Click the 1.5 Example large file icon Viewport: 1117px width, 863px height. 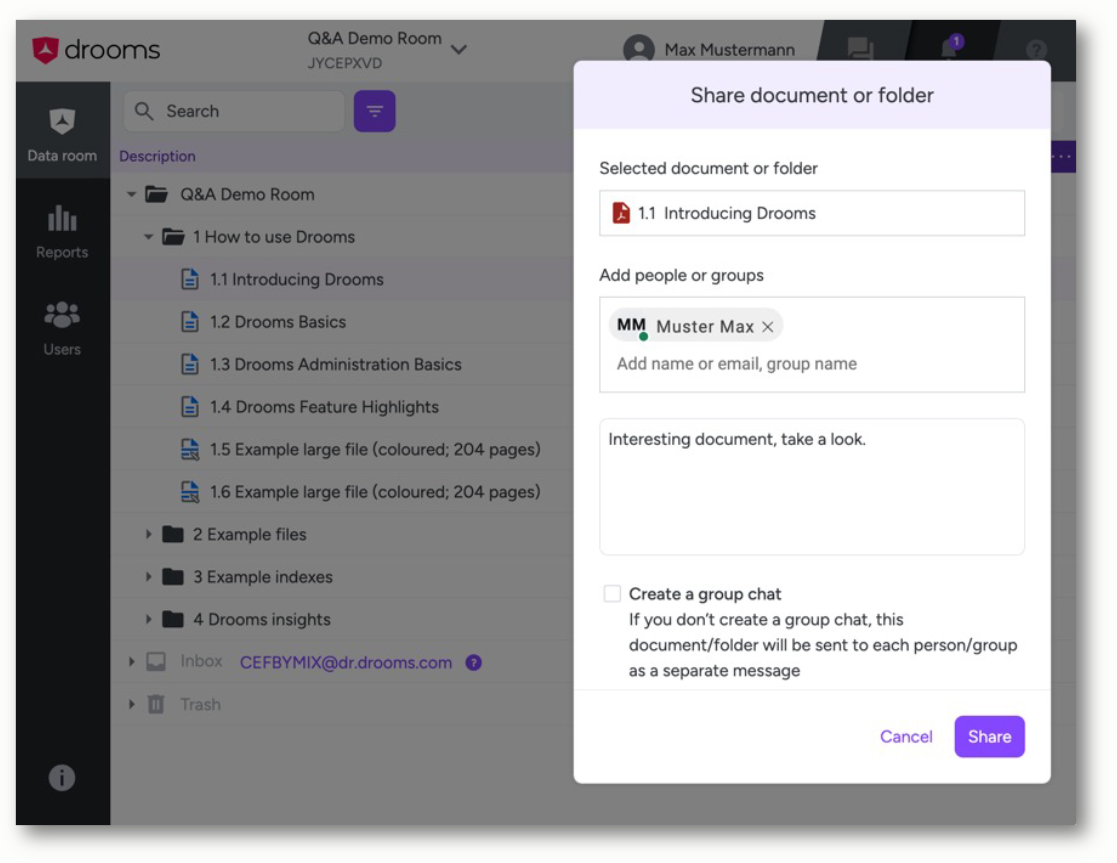tap(189, 450)
